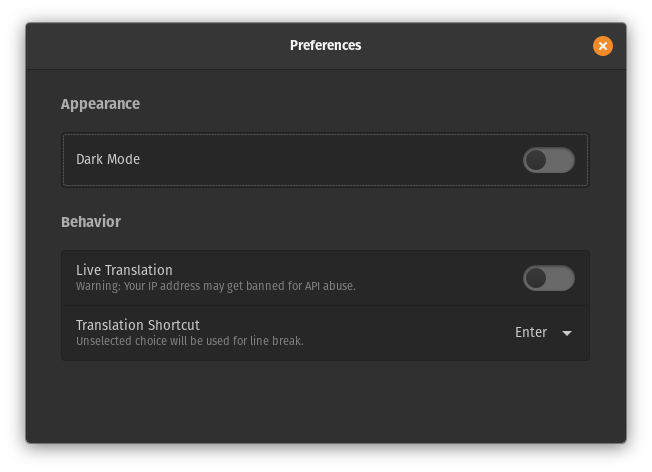Select the Dark Mode label text

pyautogui.click(x=108, y=159)
